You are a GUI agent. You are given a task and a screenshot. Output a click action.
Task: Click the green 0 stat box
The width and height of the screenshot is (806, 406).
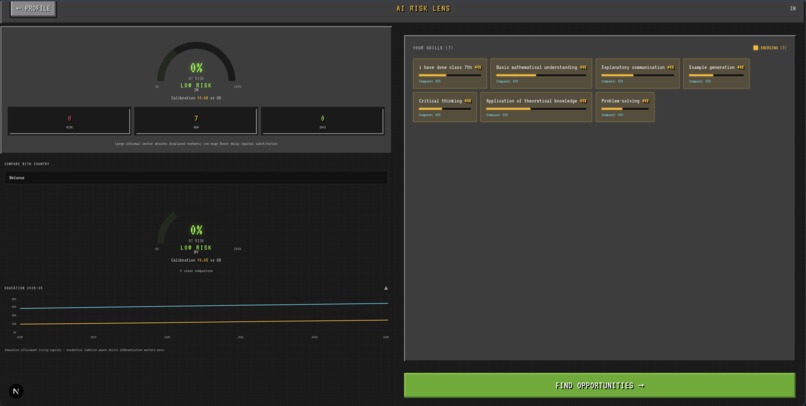[x=322, y=121]
